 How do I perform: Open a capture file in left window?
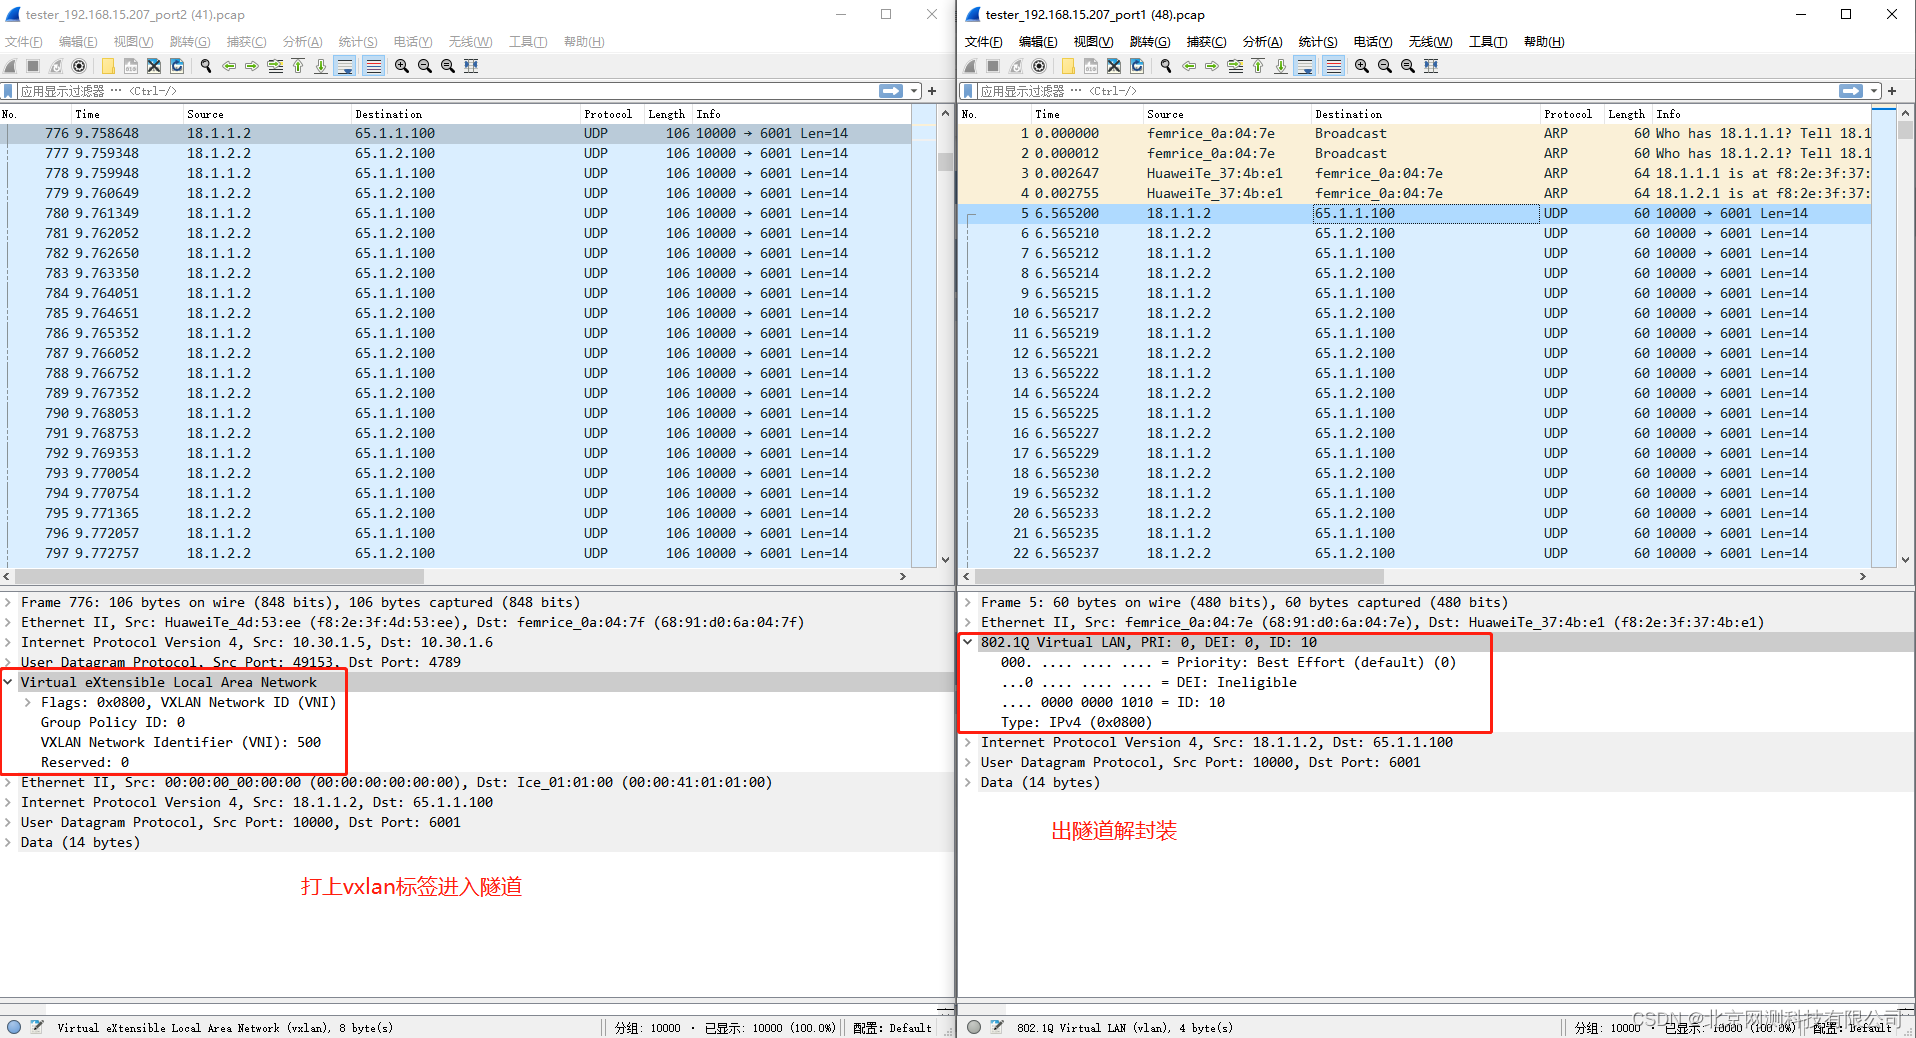tap(108, 66)
